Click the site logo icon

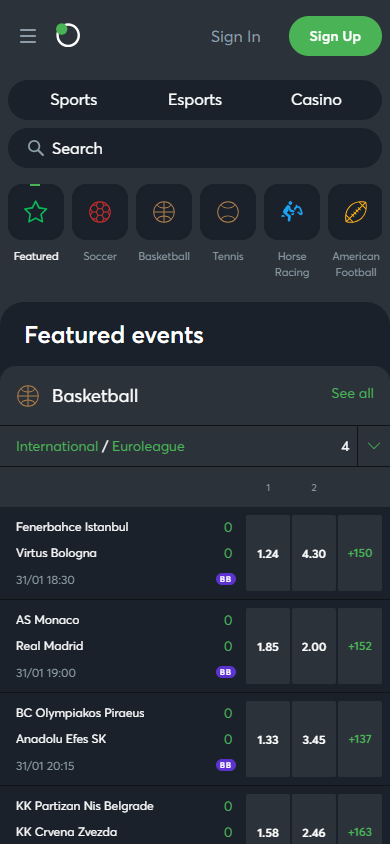tap(68, 36)
